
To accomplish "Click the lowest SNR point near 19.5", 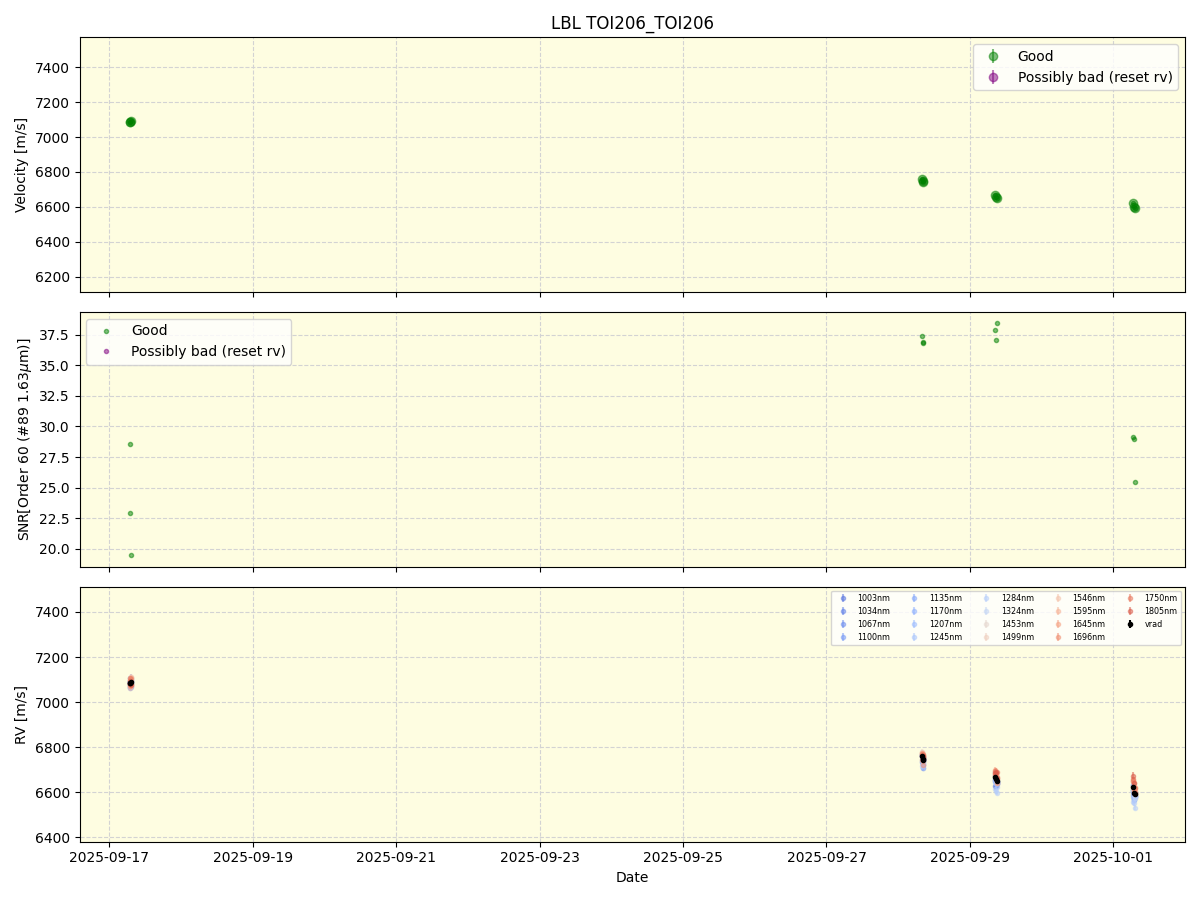I will pos(131,555).
